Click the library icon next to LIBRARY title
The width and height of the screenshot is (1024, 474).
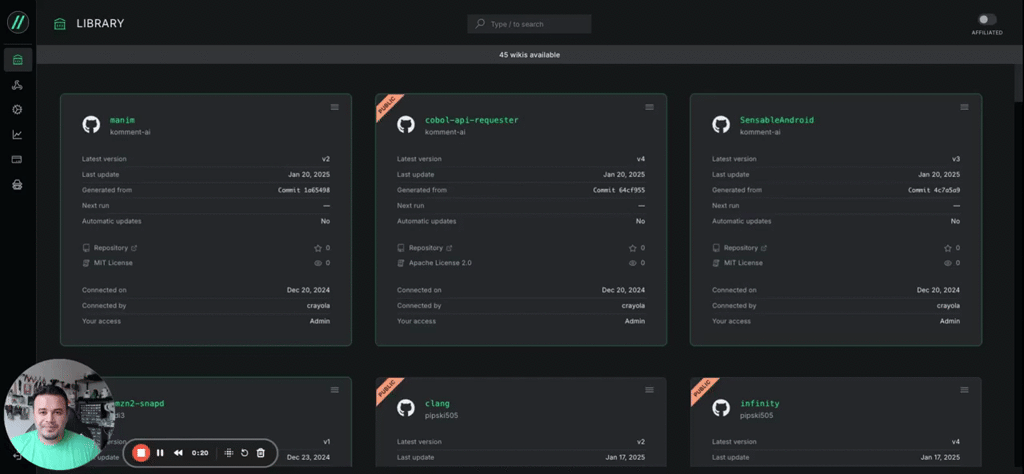click(59, 24)
